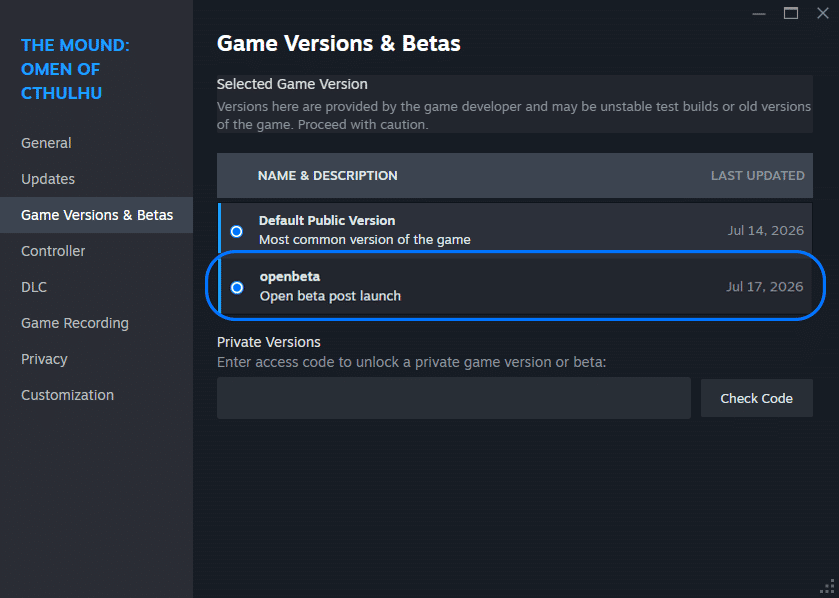839x598 pixels.
Task: Close the properties window
Action: click(x=823, y=13)
